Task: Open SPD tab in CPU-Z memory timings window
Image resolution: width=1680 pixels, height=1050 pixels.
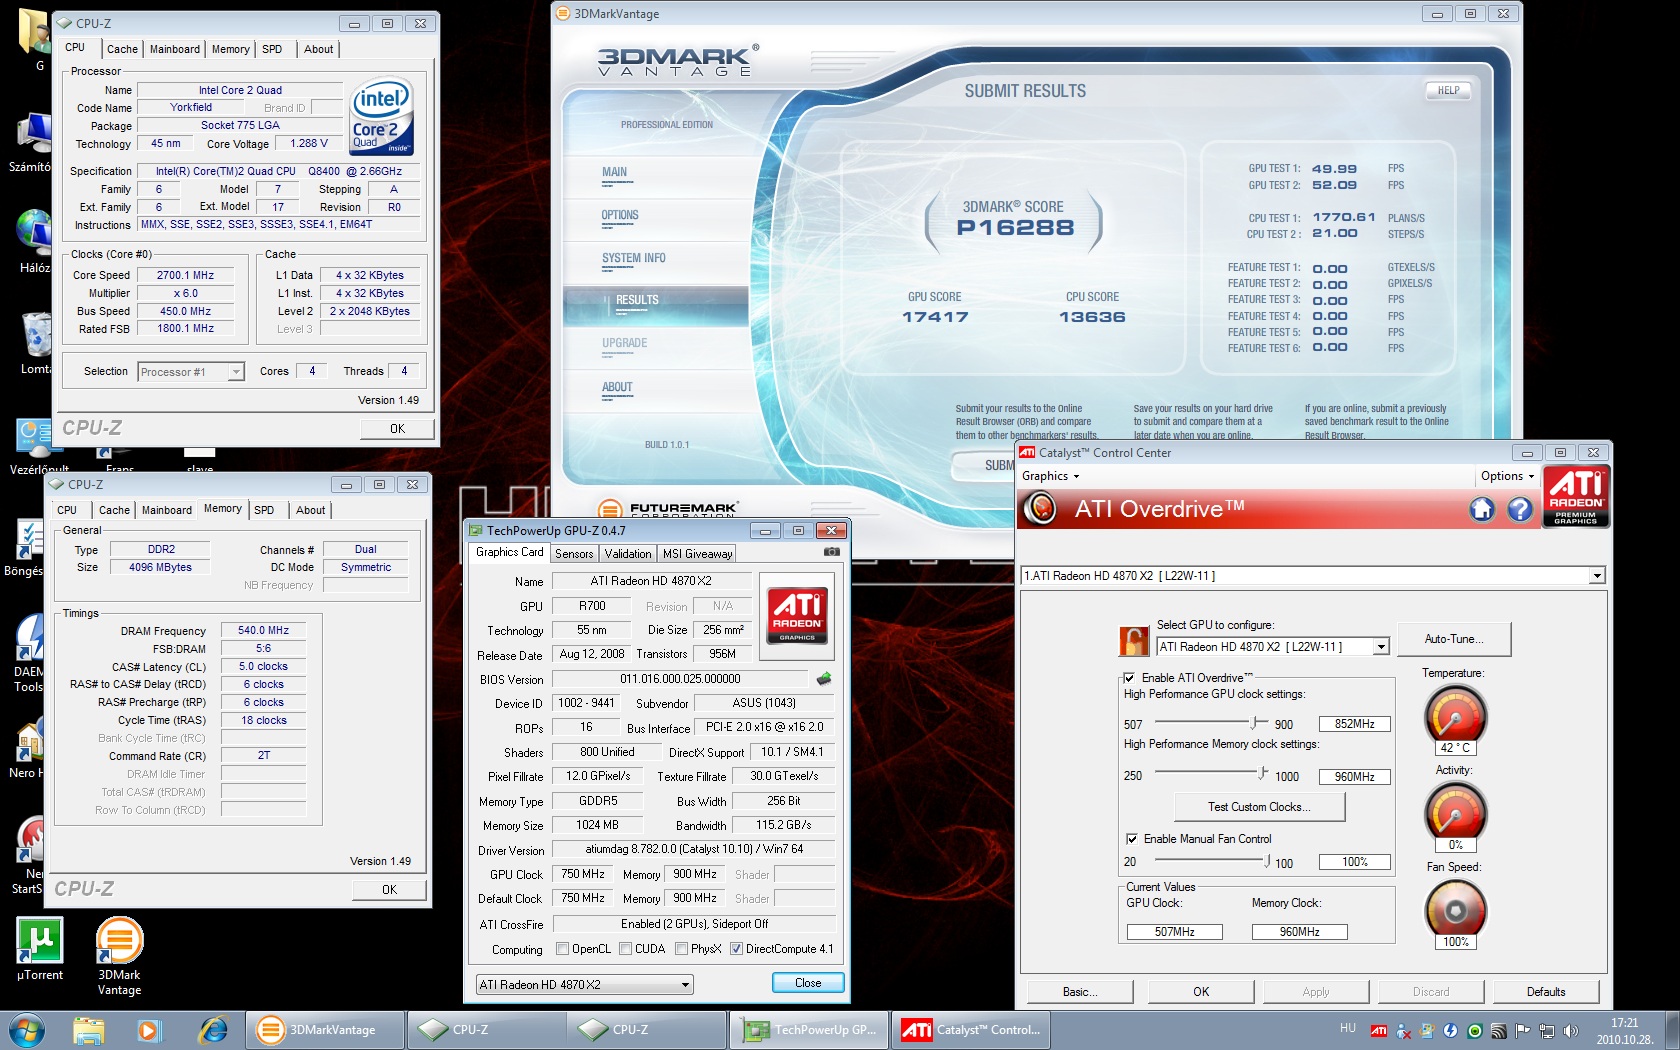Action: pos(264,510)
